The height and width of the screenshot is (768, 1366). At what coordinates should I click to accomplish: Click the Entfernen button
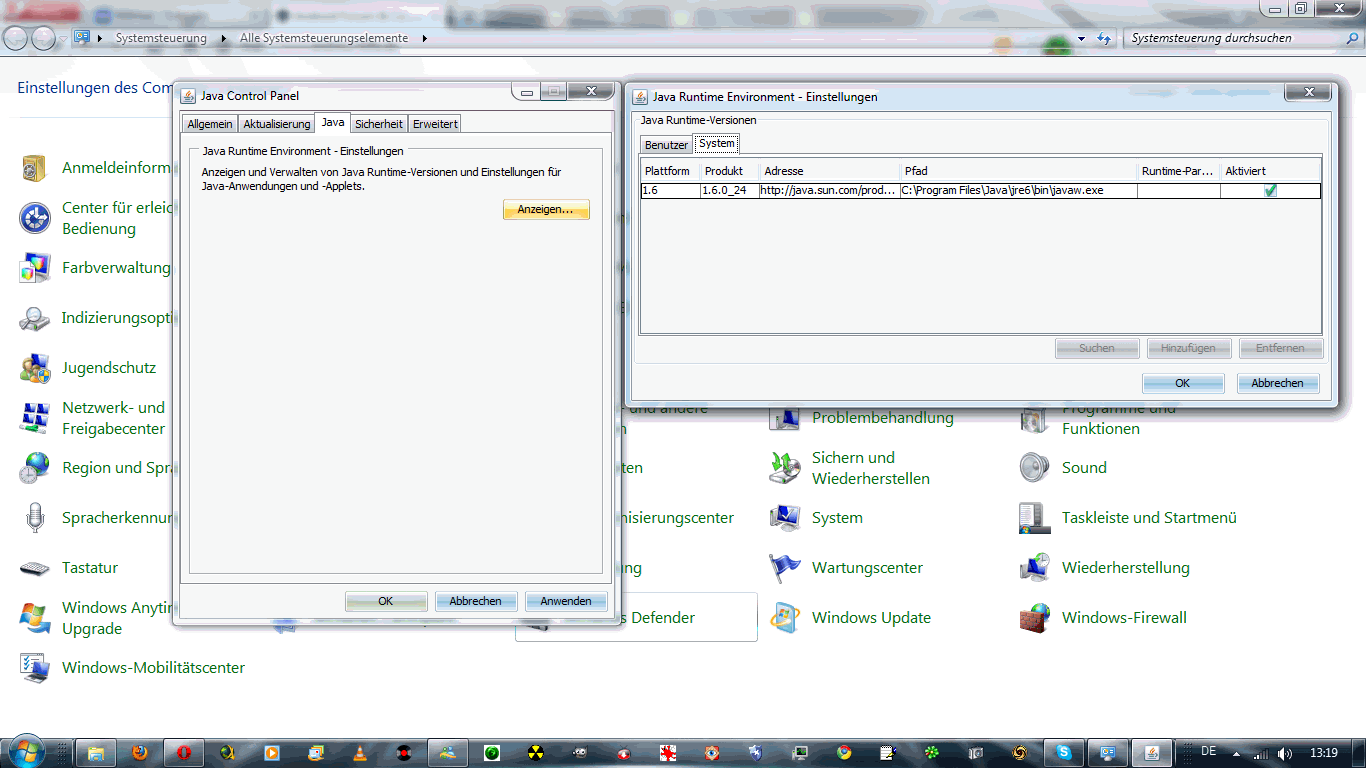tap(1281, 348)
